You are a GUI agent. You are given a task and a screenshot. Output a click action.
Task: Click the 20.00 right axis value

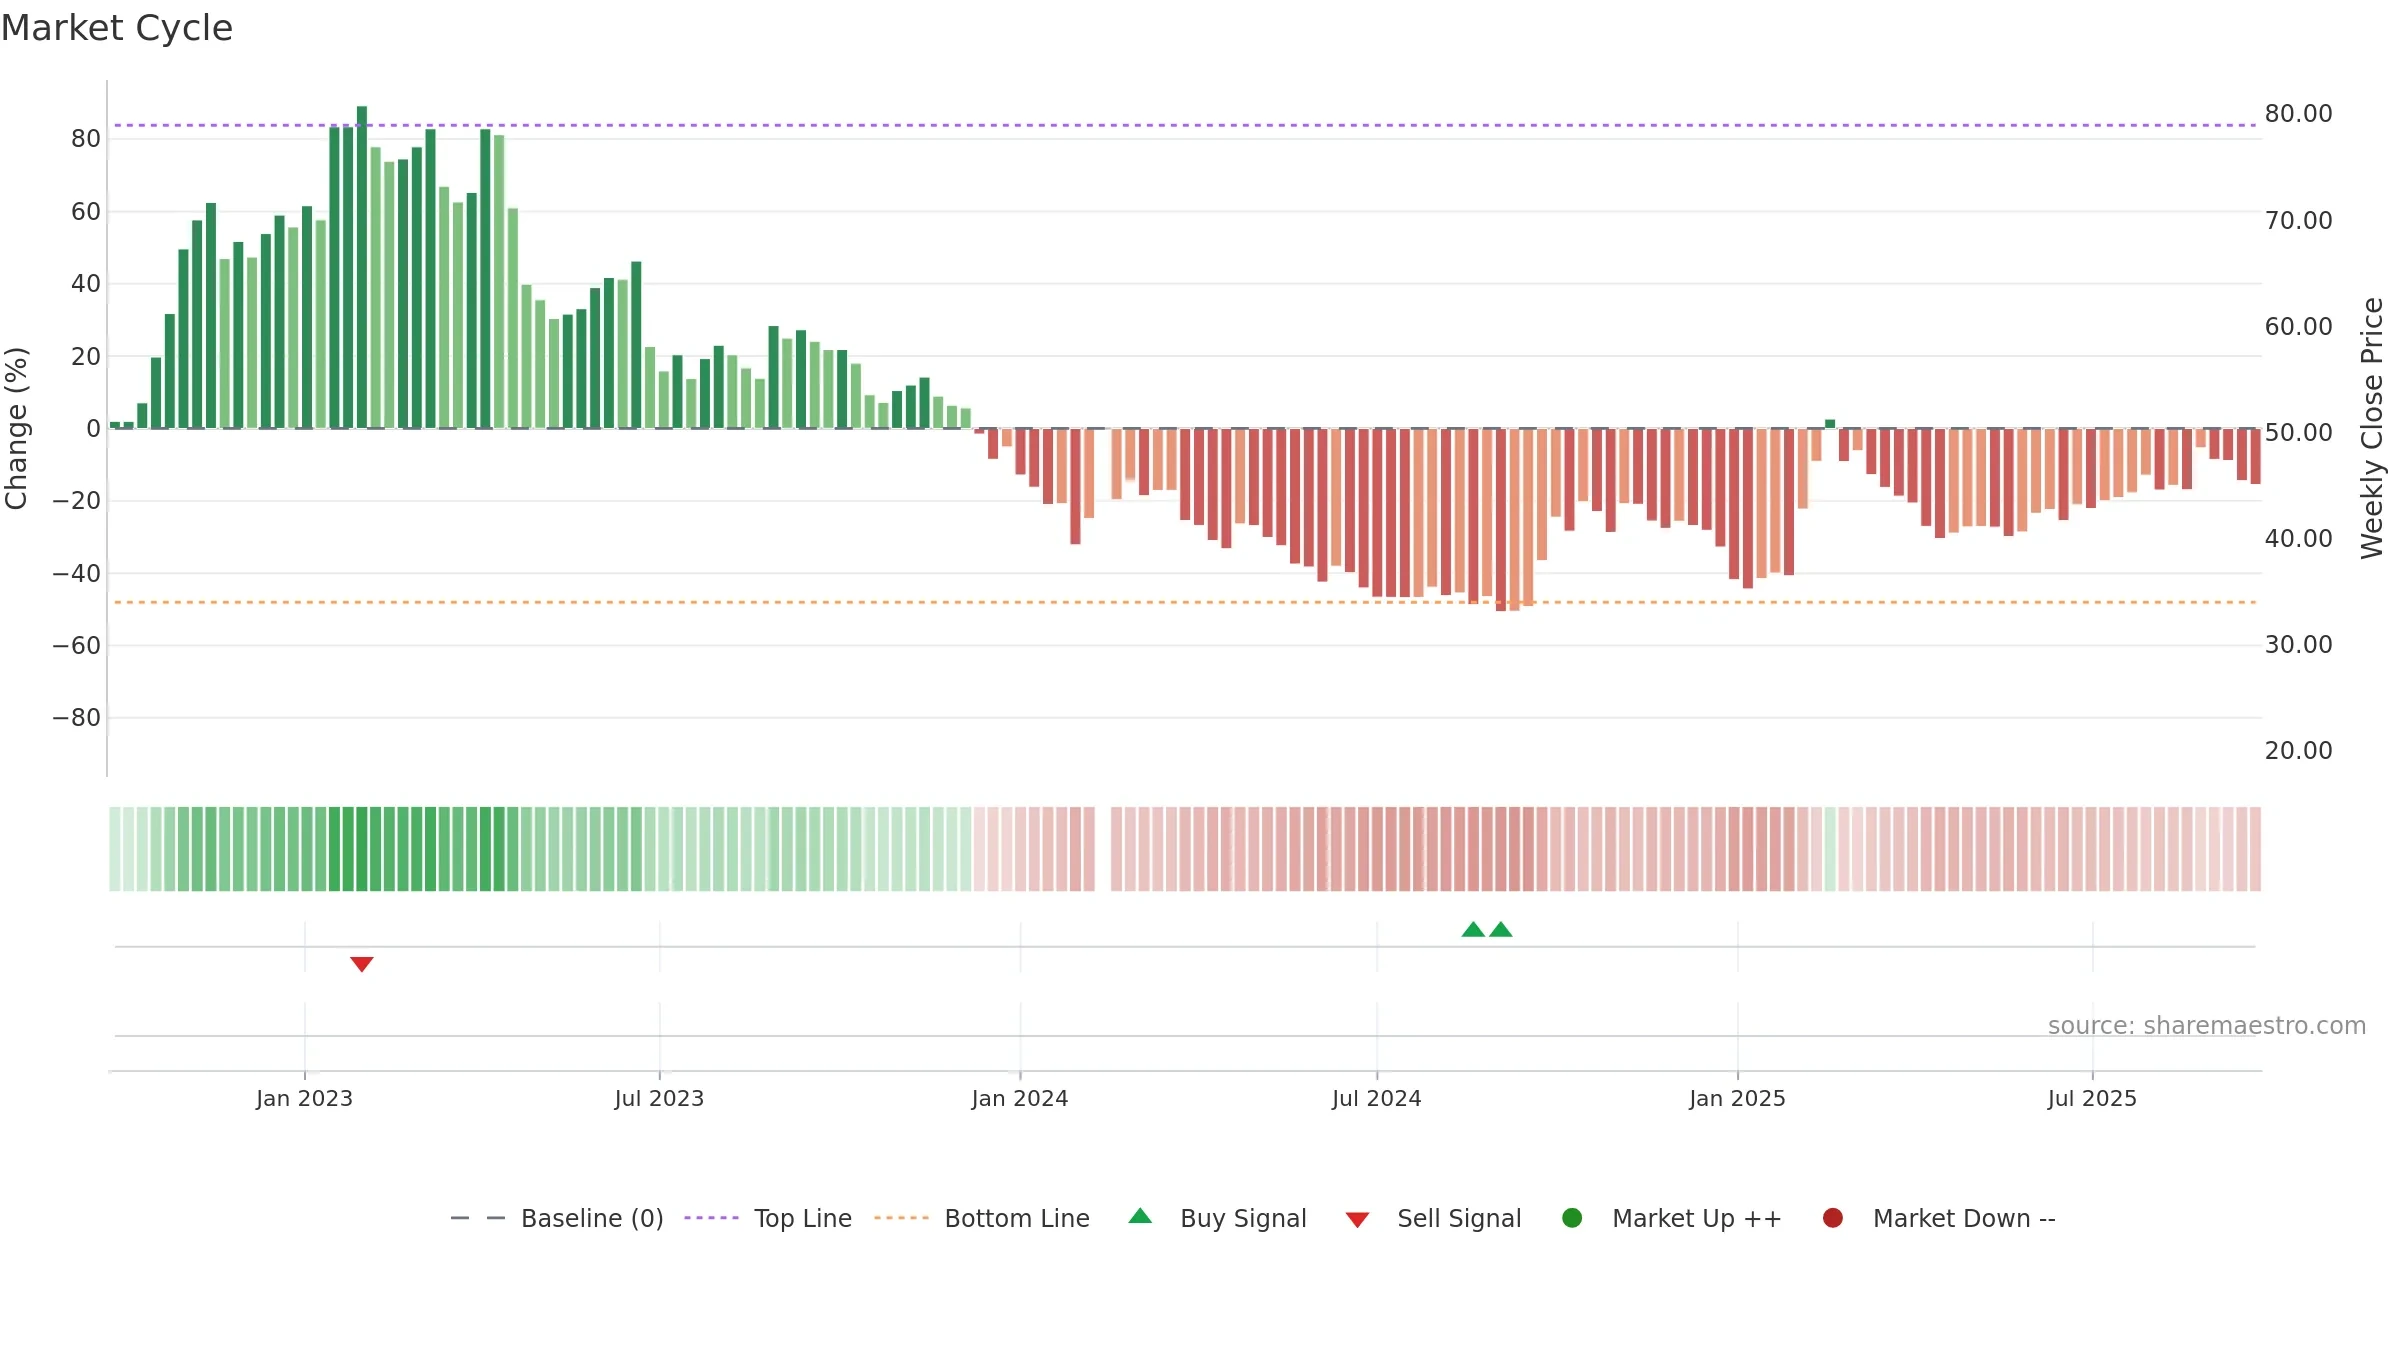pyautogui.click(x=2298, y=750)
